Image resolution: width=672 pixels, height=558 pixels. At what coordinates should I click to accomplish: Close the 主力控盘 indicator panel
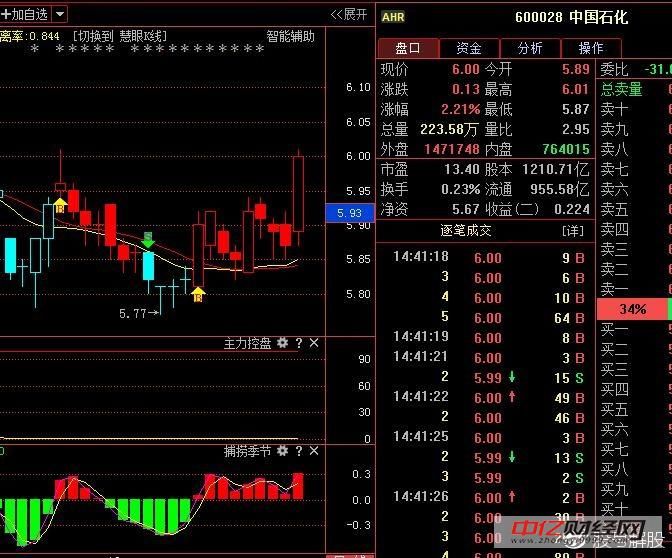click(314, 343)
